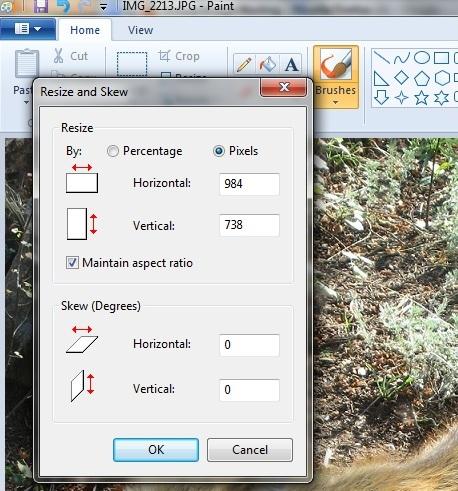The width and height of the screenshot is (458, 491).
Task: Open the Paint application menu button
Action: [x=27, y=29]
